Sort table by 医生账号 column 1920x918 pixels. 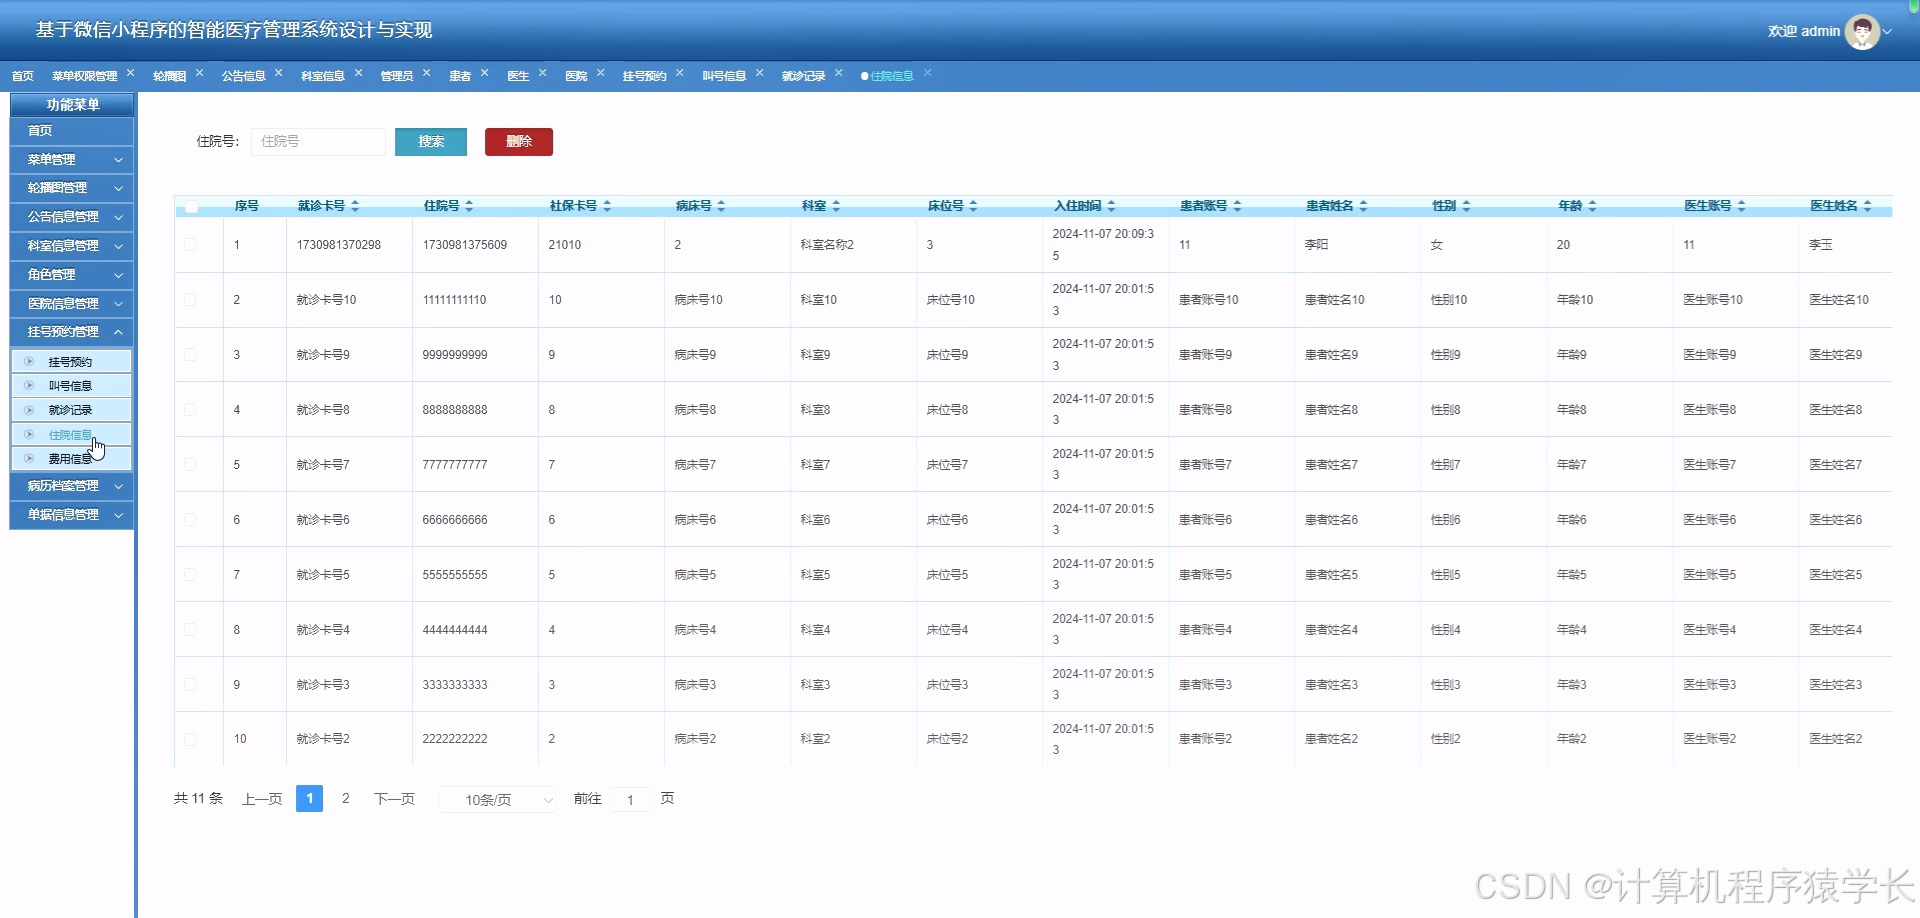tap(1741, 206)
